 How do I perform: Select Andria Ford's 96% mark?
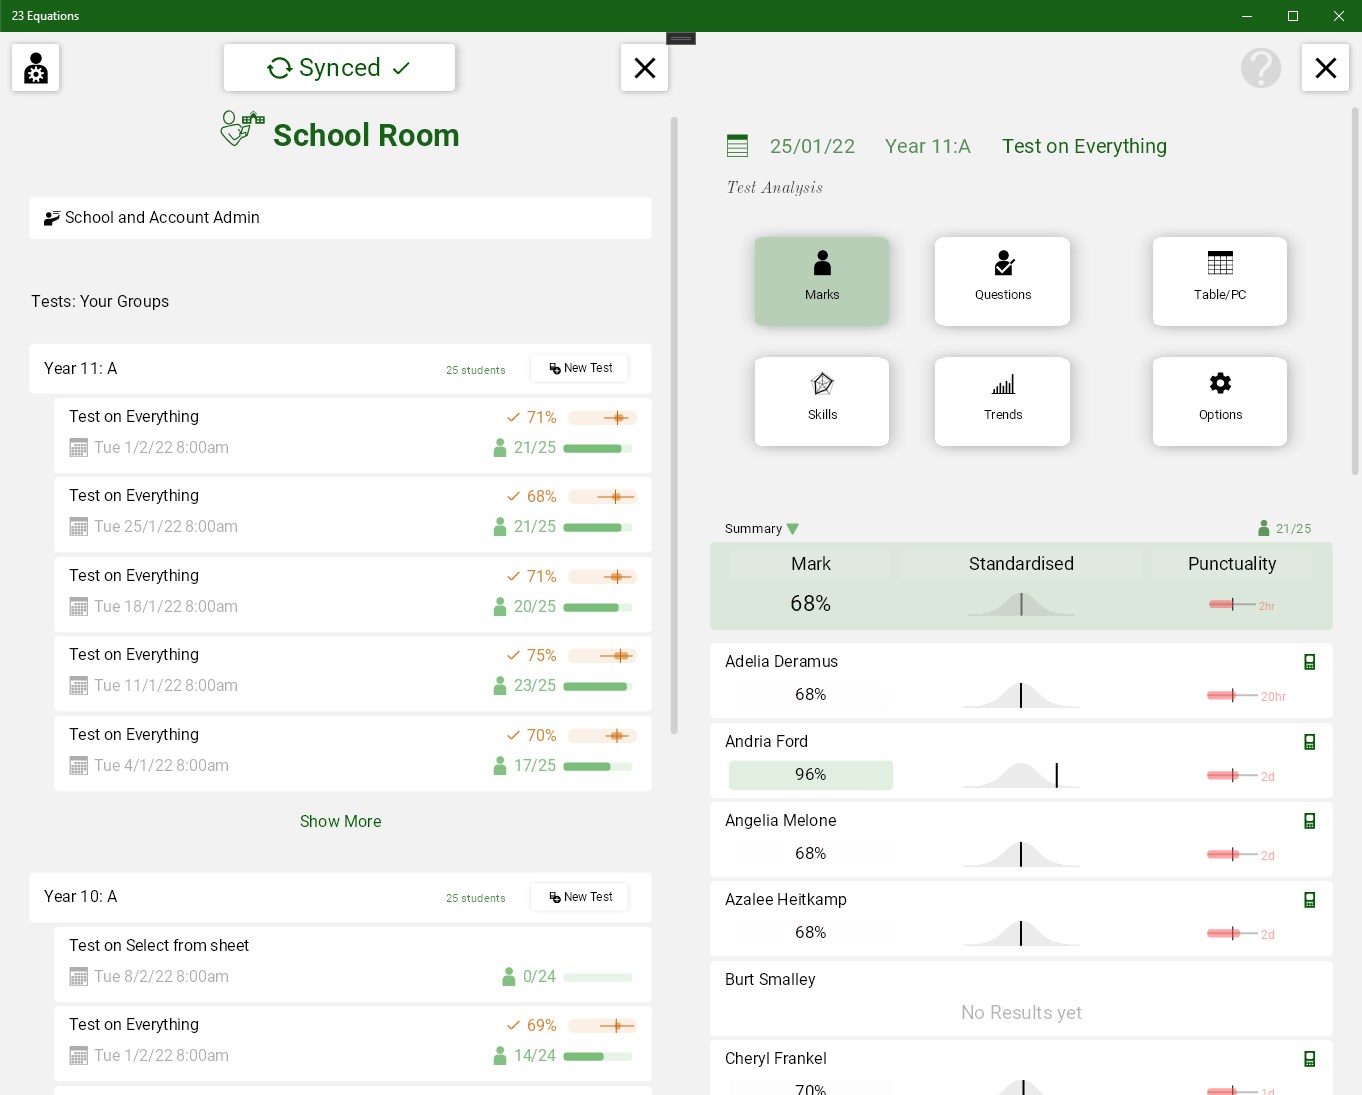coord(811,775)
